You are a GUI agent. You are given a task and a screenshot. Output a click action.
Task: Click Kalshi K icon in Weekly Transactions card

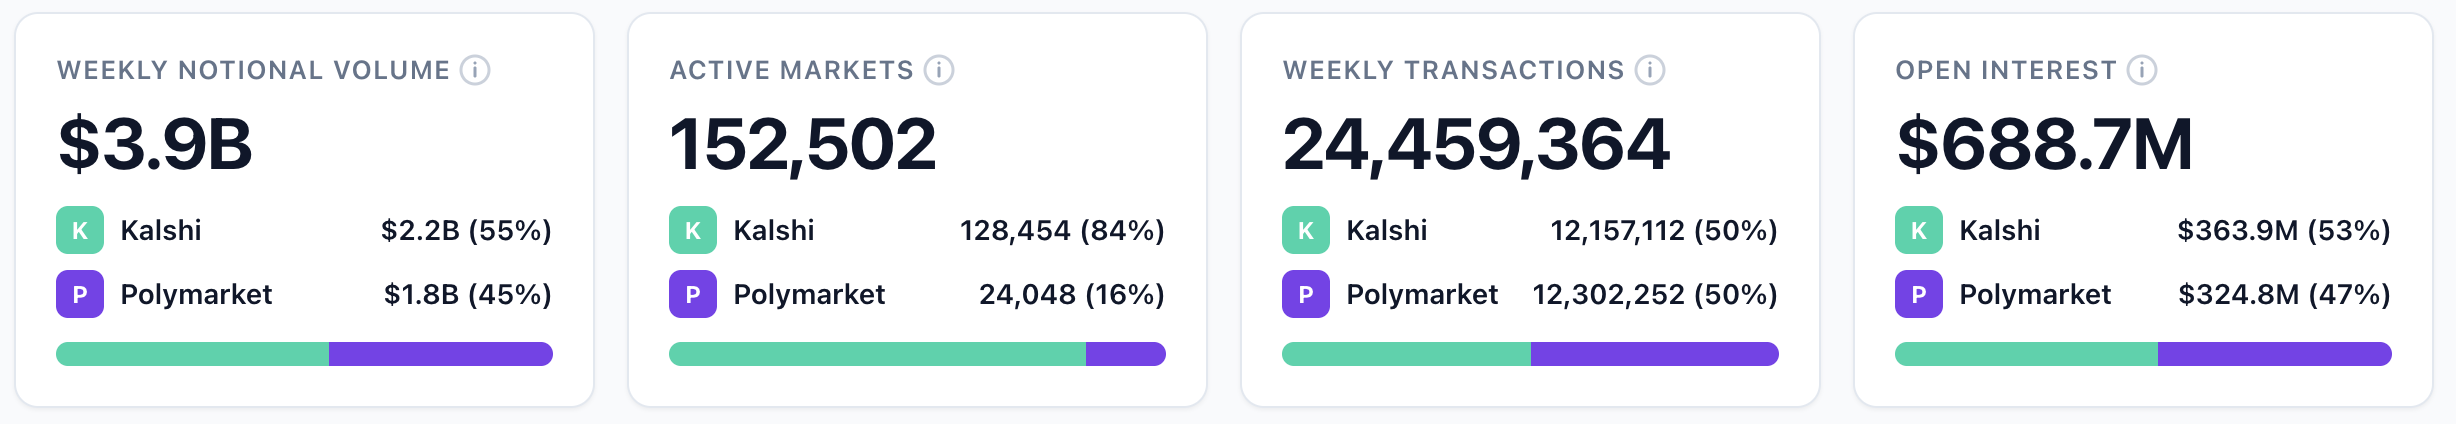pyautogui.click(x=1306, y=230)
